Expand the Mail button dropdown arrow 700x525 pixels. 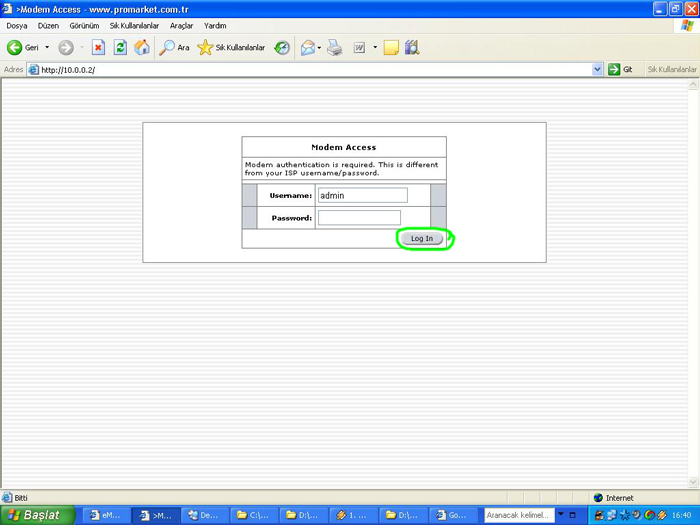[x=319, y=47]
